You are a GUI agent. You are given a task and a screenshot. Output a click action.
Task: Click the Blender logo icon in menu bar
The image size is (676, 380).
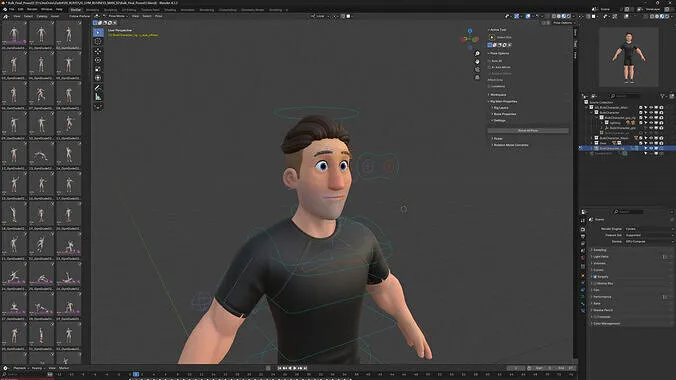pyautogui.click(x=5, y=9)
